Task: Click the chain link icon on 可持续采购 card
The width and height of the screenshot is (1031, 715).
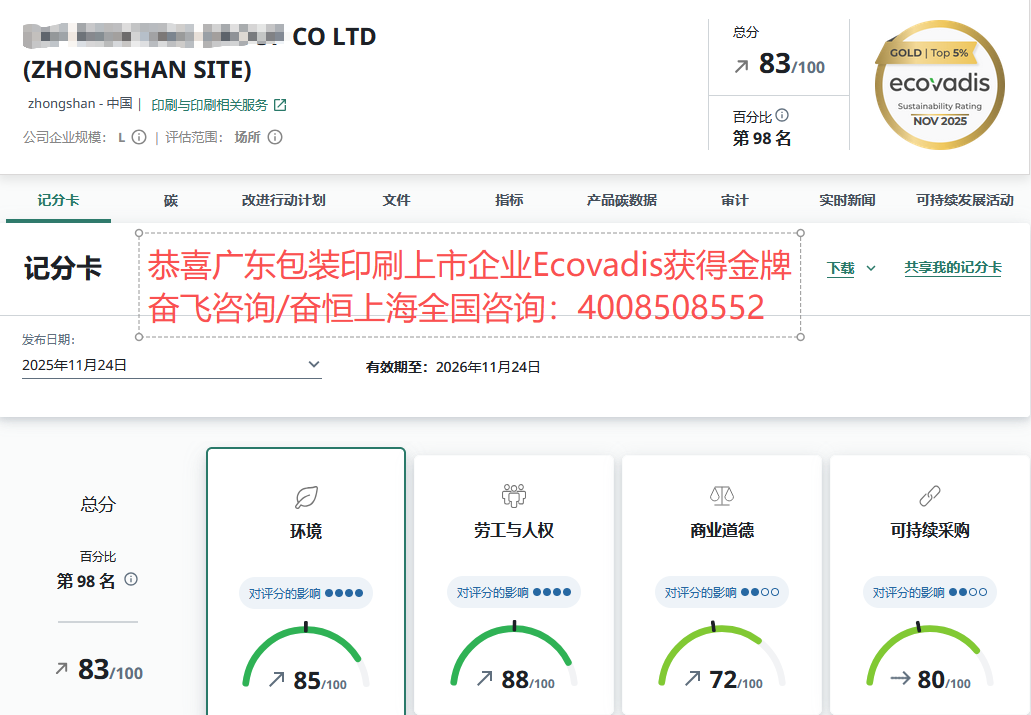Action: [929, 495]
